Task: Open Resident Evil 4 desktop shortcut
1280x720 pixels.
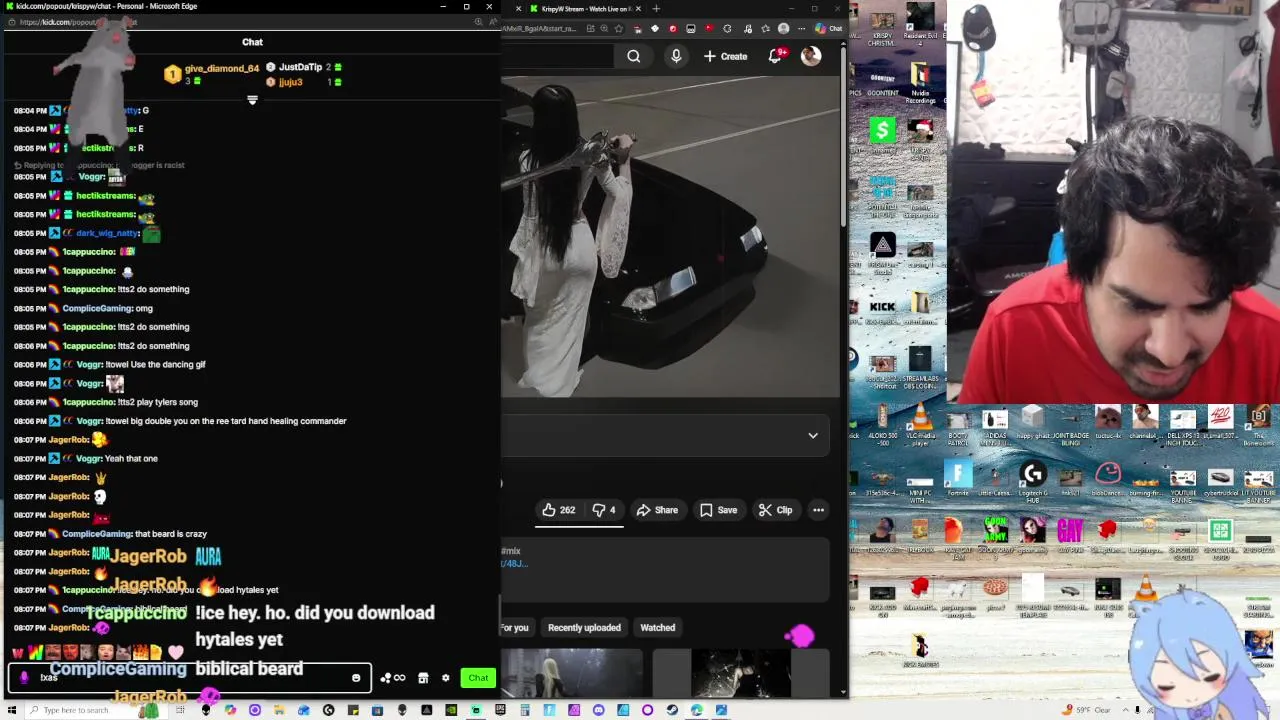Action: (920, 26)
